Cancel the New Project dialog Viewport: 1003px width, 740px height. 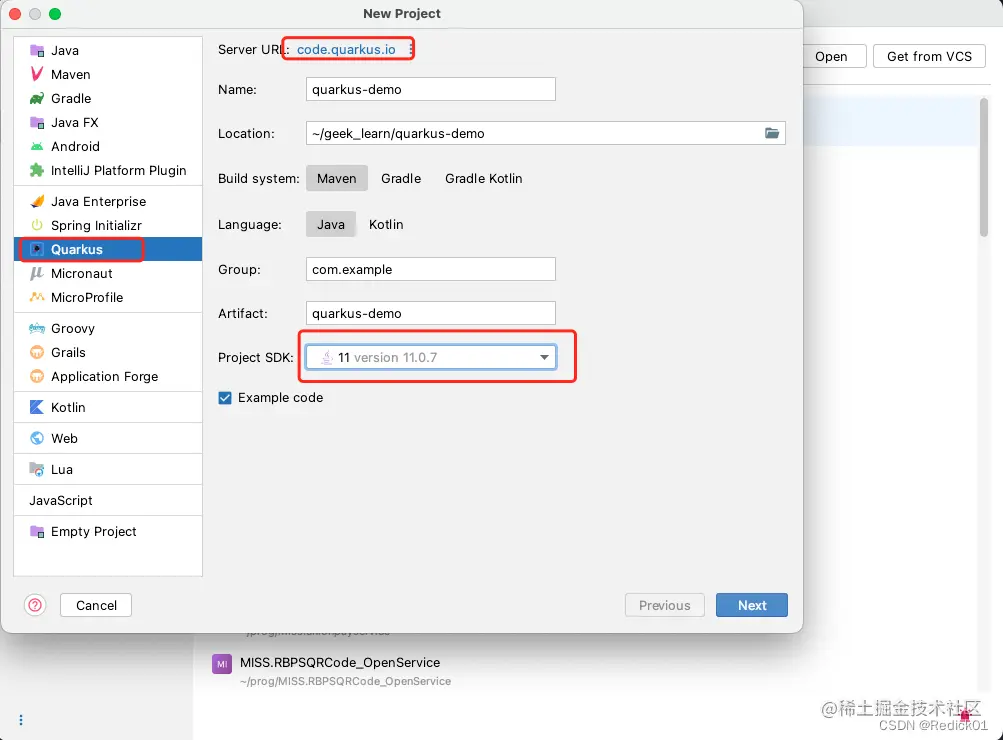(96, 605)
